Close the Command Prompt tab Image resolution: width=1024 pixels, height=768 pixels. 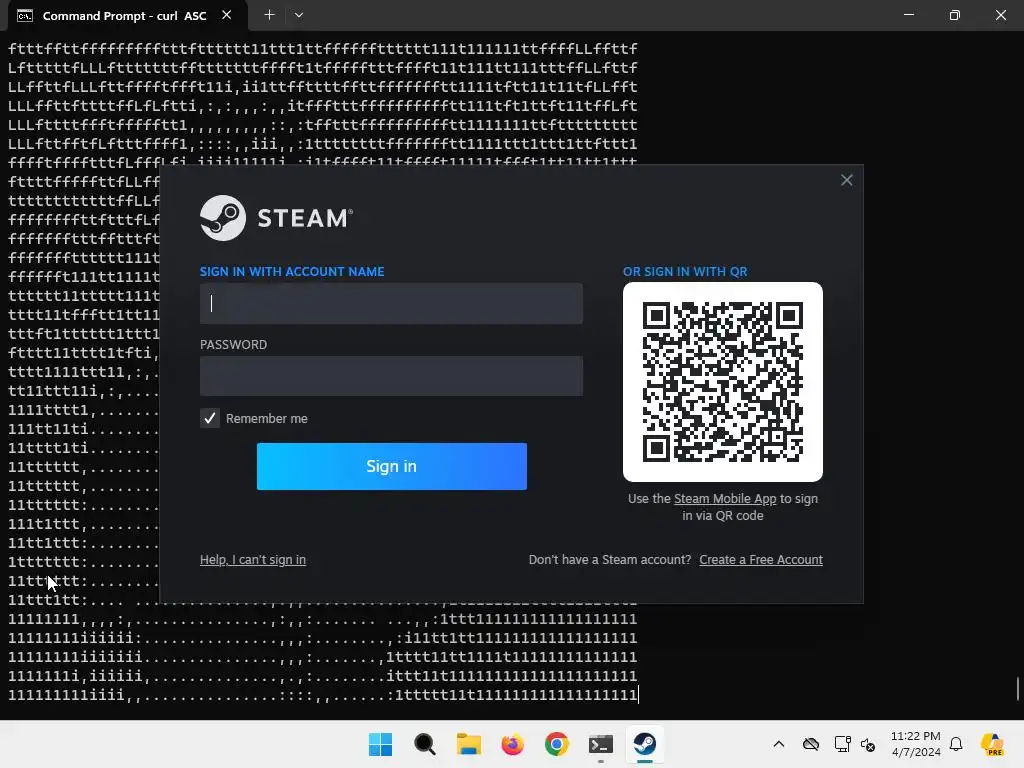coord(227,15)
